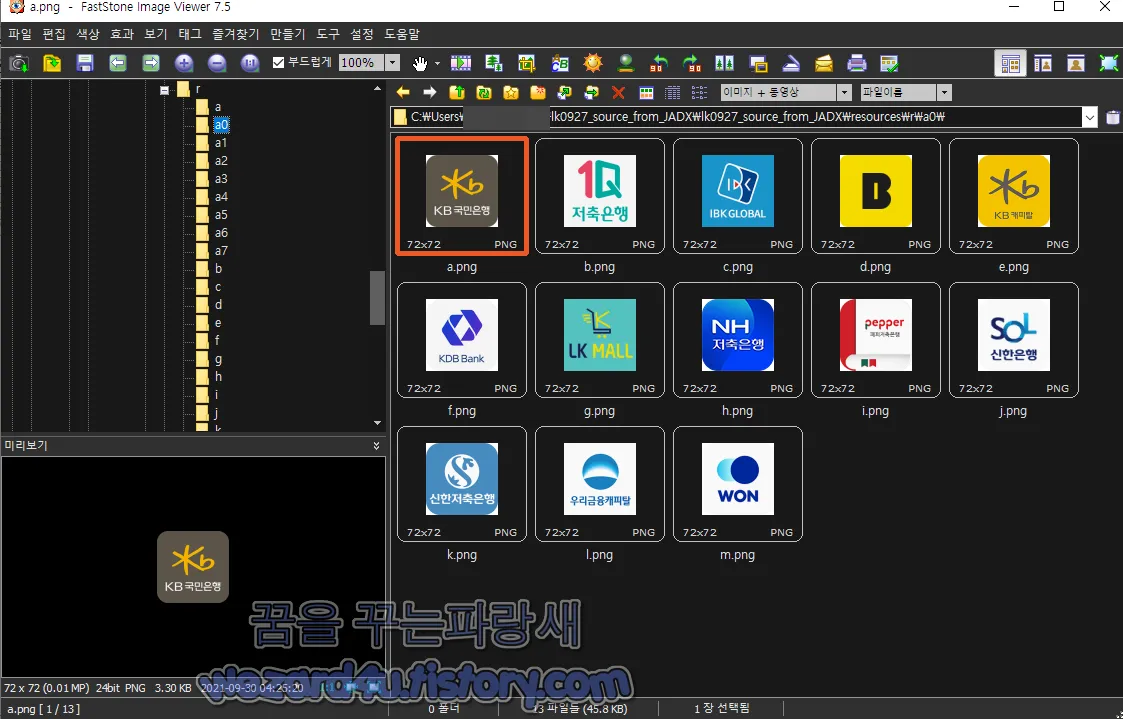Open the crop board tool
The image size is (1123, 719).
pos(527,64)
